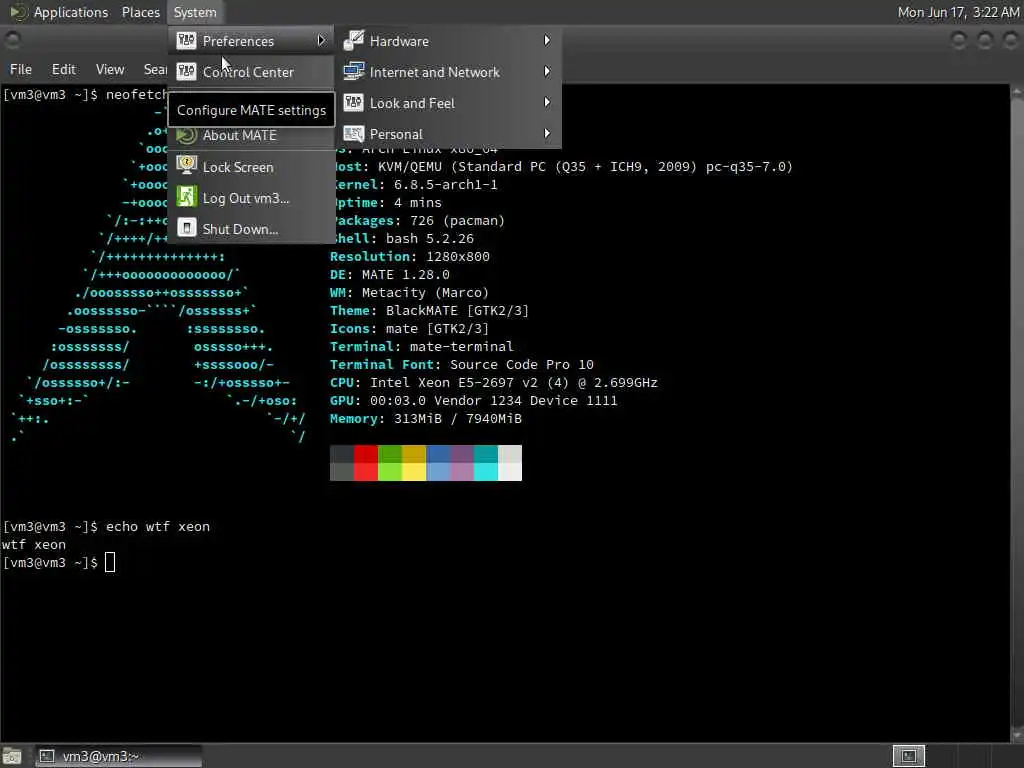
Task: Click the Lock Screen icon
Action: click(x=186, y=166)
